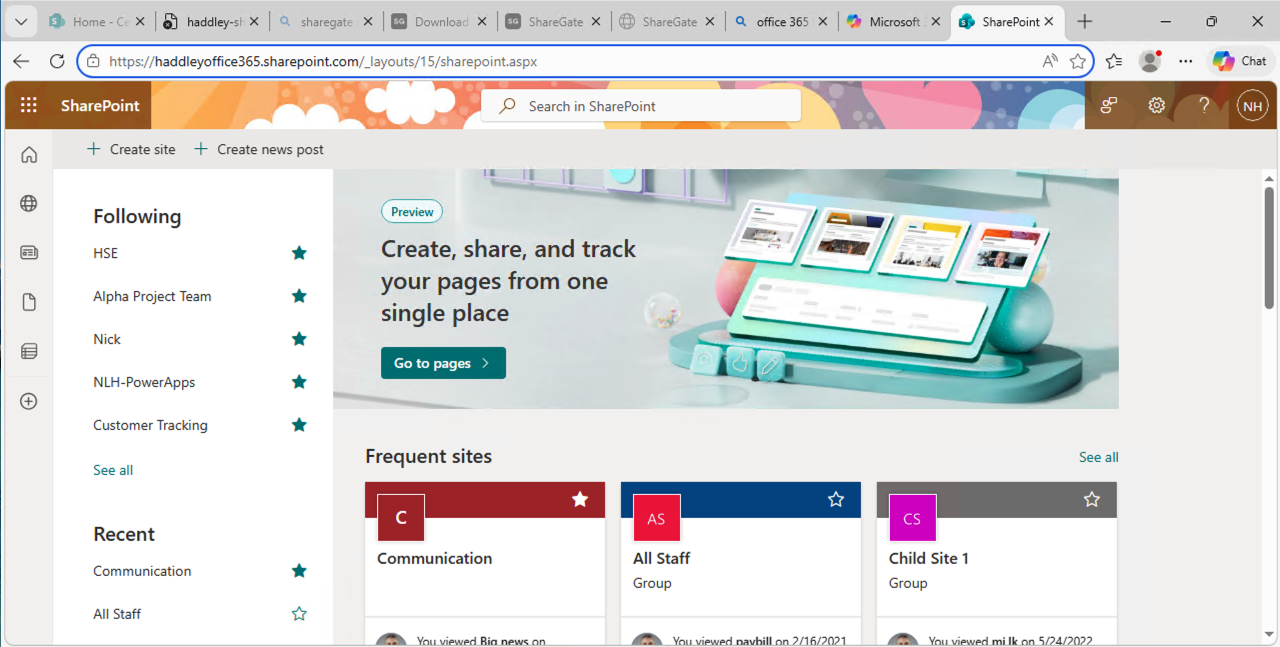Unfollow Customer Tracking star

pos(299,425)
